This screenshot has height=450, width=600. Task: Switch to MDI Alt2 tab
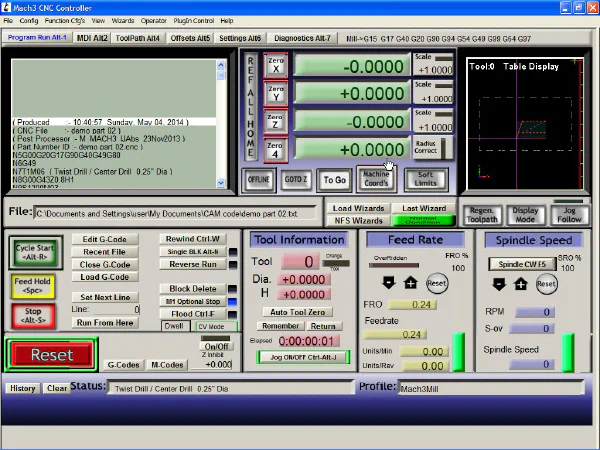92,38
